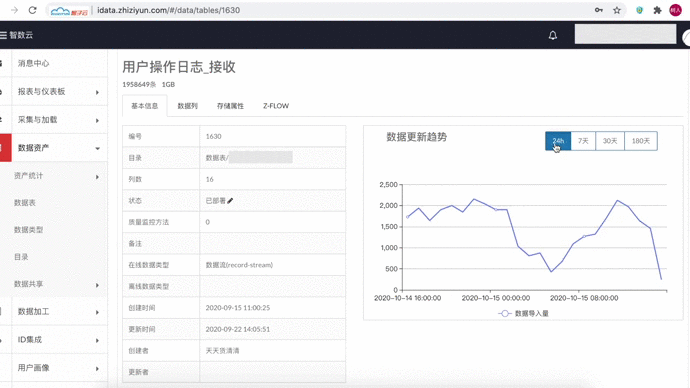
Task: Open 数据共享 submenu item
Action: (29, 284)
